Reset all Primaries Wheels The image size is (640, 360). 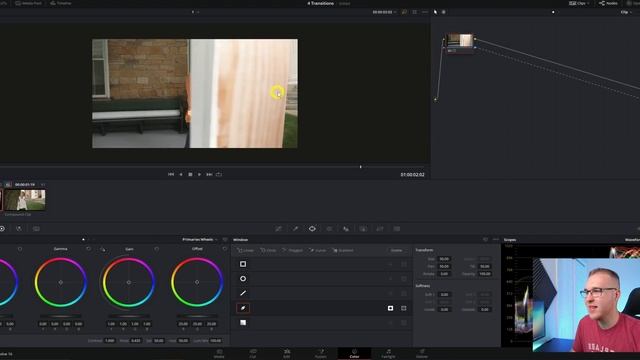[225, 240]
